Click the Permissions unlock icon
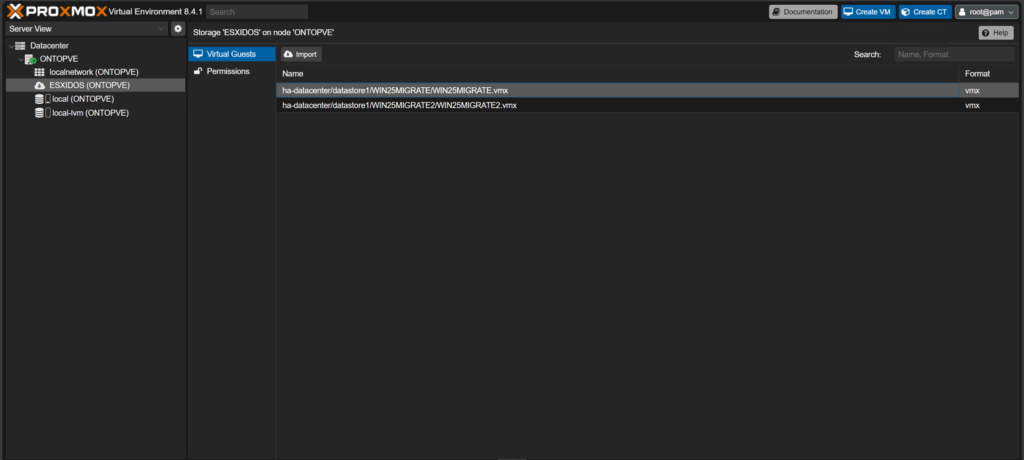This screenshot has height=460, width=1024. 198,71
